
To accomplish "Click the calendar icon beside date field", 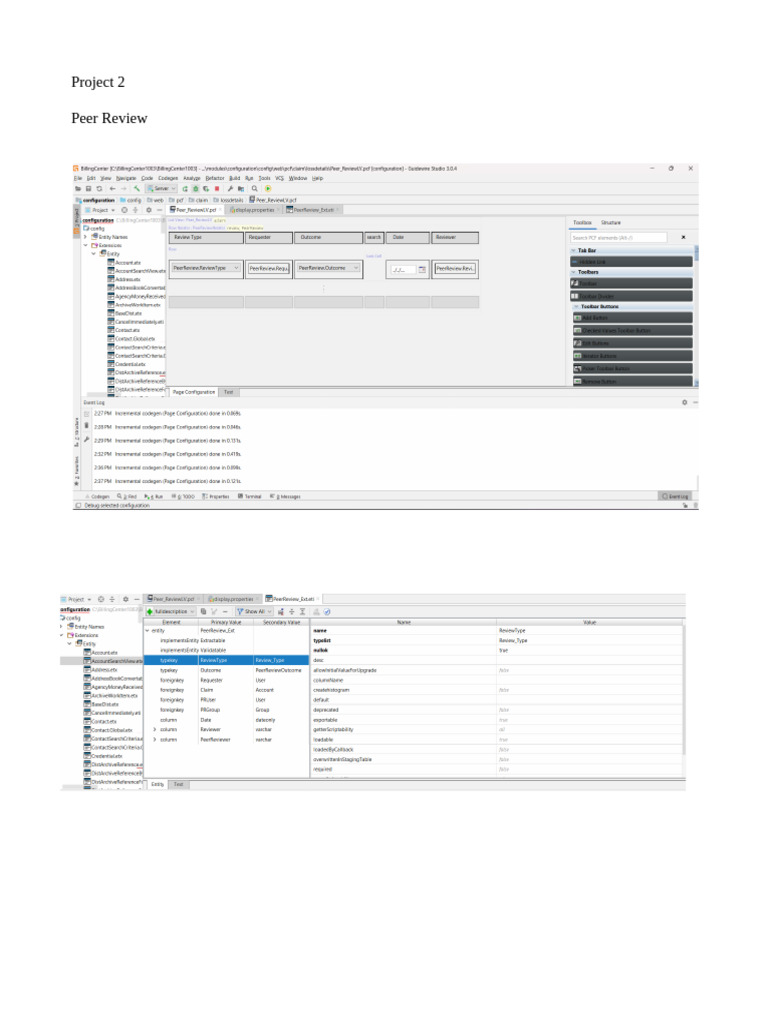I will [422, 269].
